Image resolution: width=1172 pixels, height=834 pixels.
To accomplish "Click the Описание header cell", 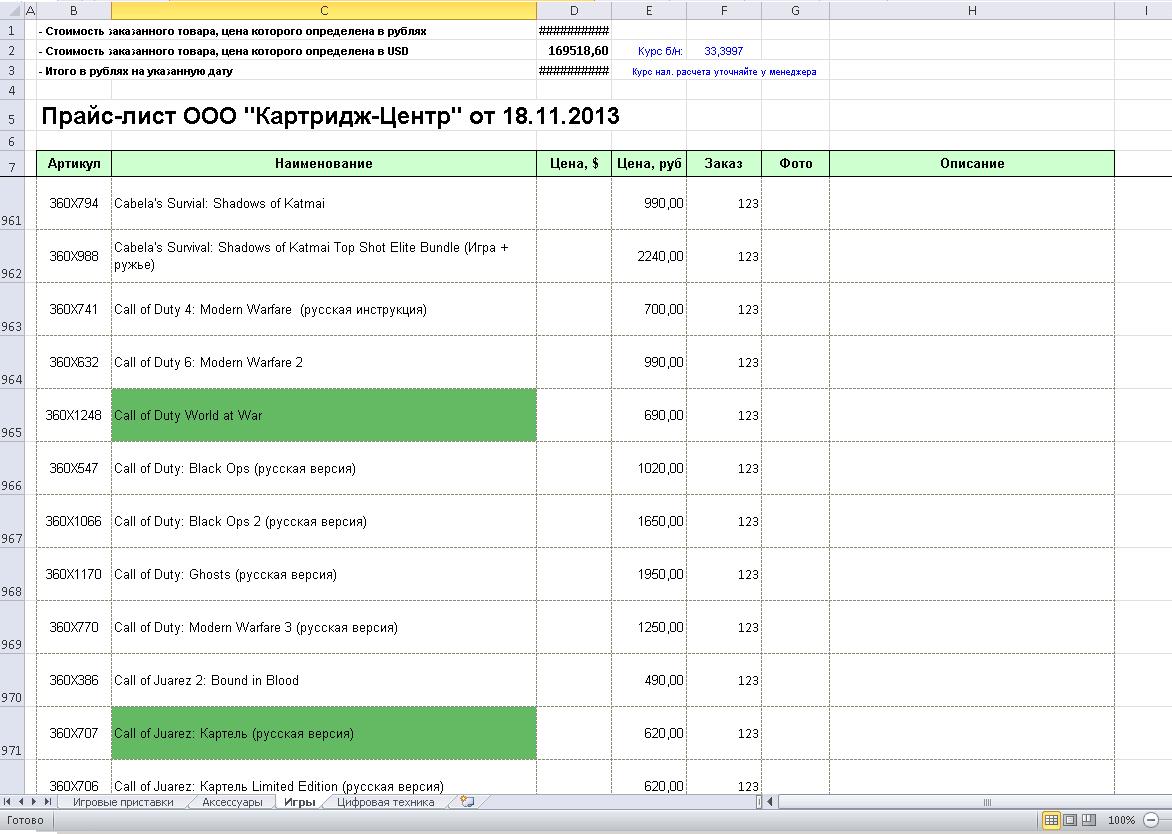I will coord(972,163).
